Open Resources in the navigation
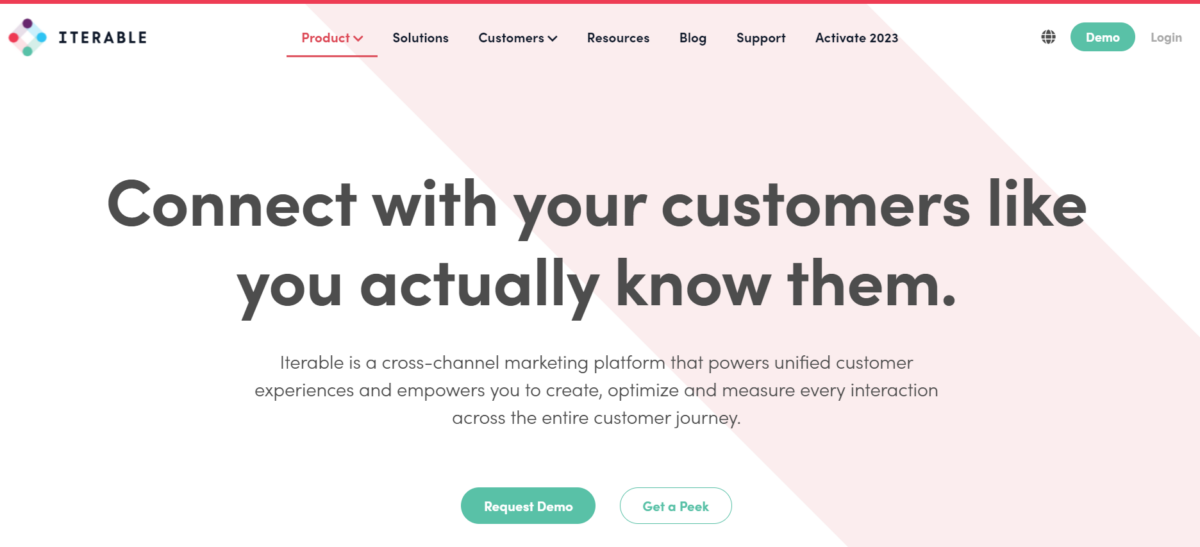The image size is (1200, 547). tap(618, 38)
